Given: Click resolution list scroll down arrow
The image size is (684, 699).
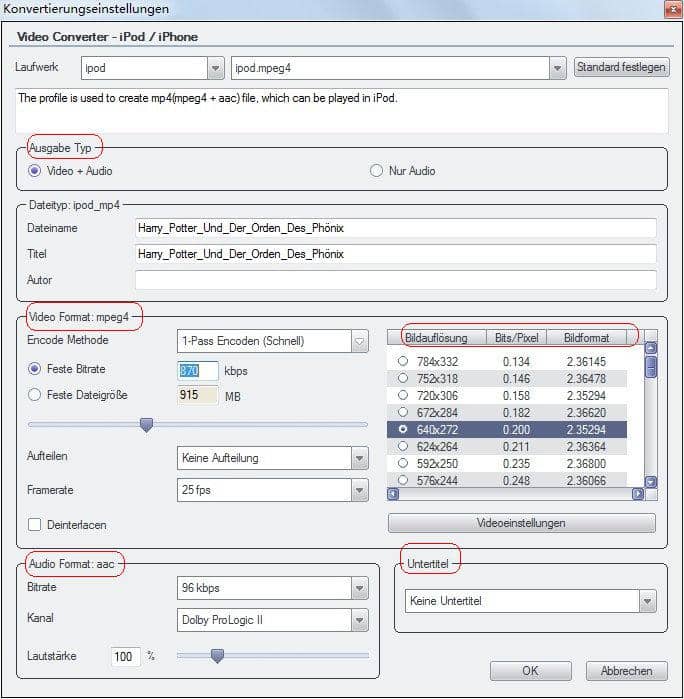Looking at the screenshot, I should (x=651, y=482).
